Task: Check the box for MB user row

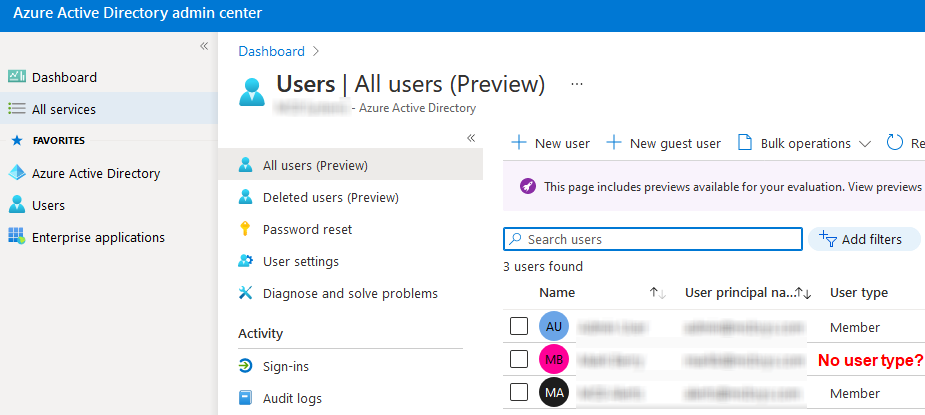Action: pyautogui.click(x=519, y=359)
